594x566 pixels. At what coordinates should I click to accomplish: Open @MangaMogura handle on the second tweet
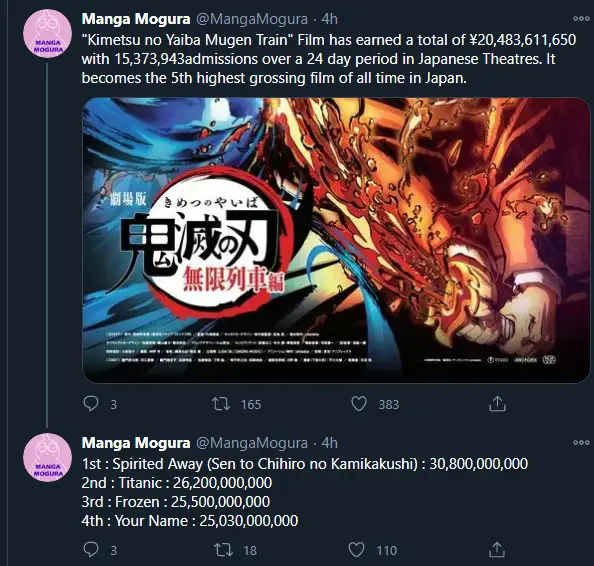click(252, 443)
